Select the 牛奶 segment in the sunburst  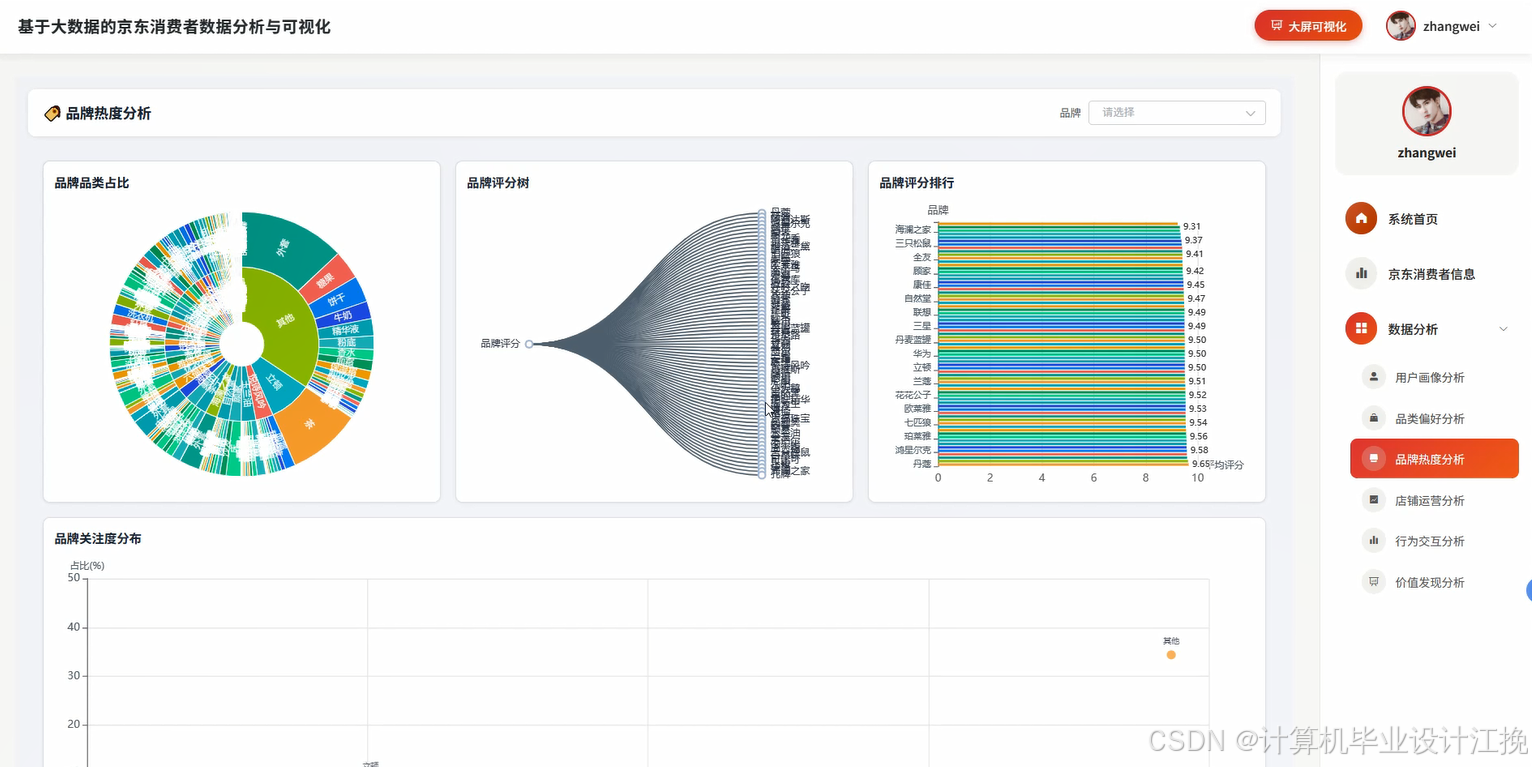(x=342, y=315)
